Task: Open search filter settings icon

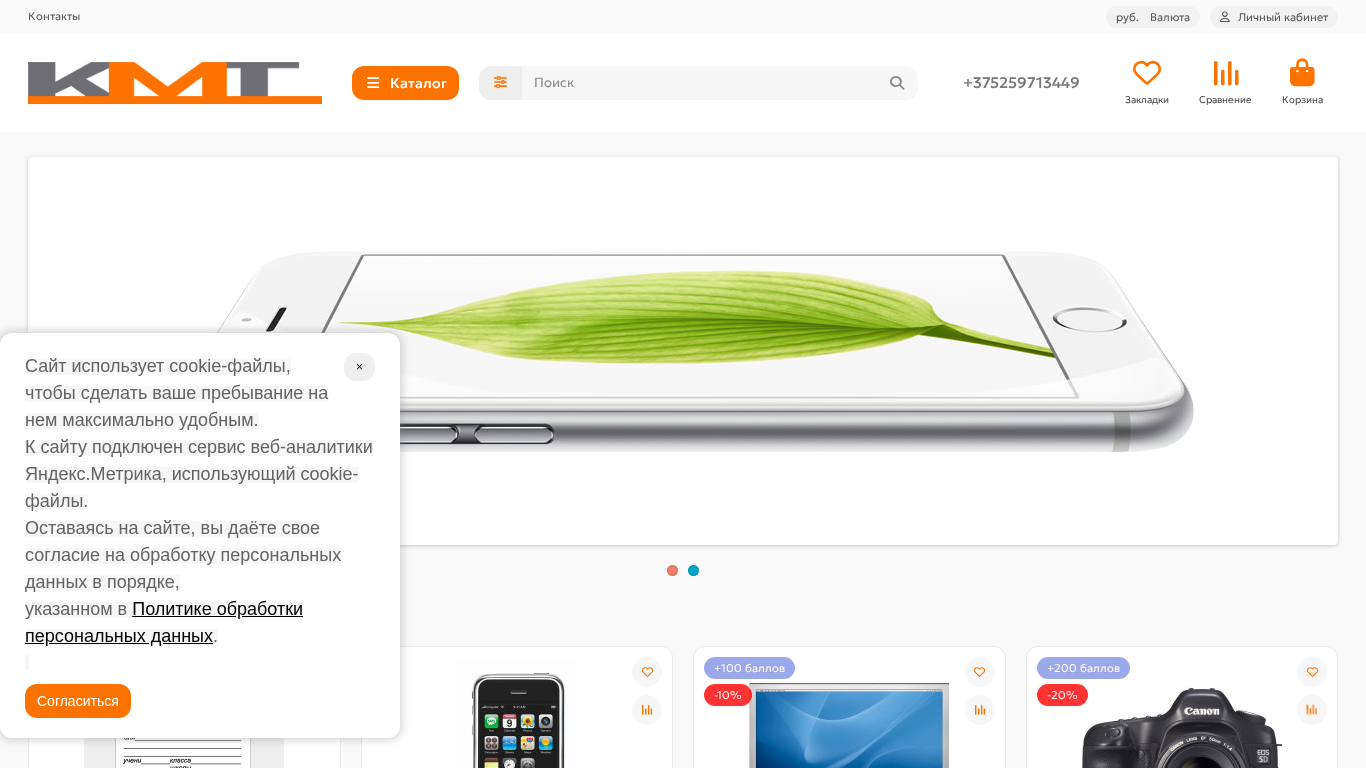Action: click(500, 83)
